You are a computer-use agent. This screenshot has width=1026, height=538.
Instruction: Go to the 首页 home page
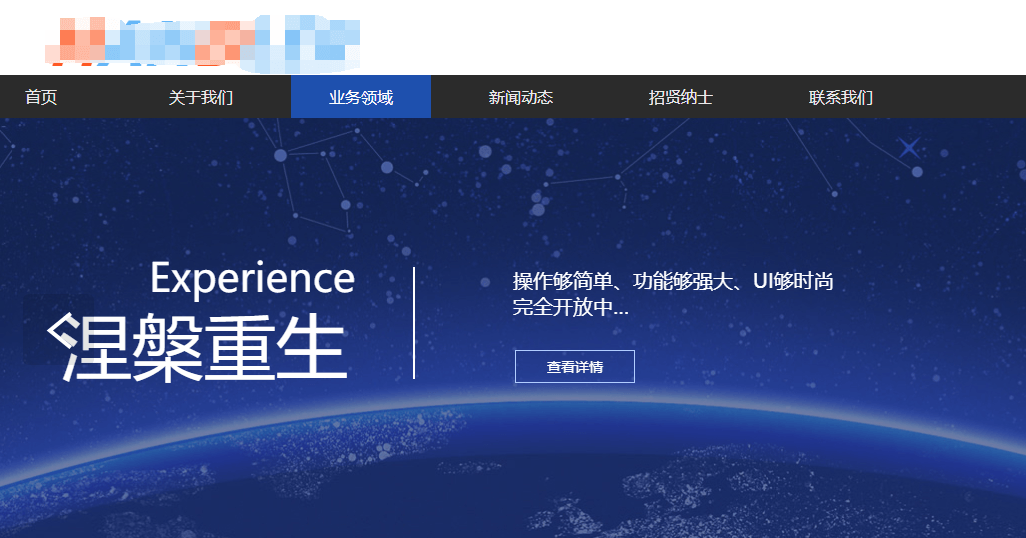41,97
